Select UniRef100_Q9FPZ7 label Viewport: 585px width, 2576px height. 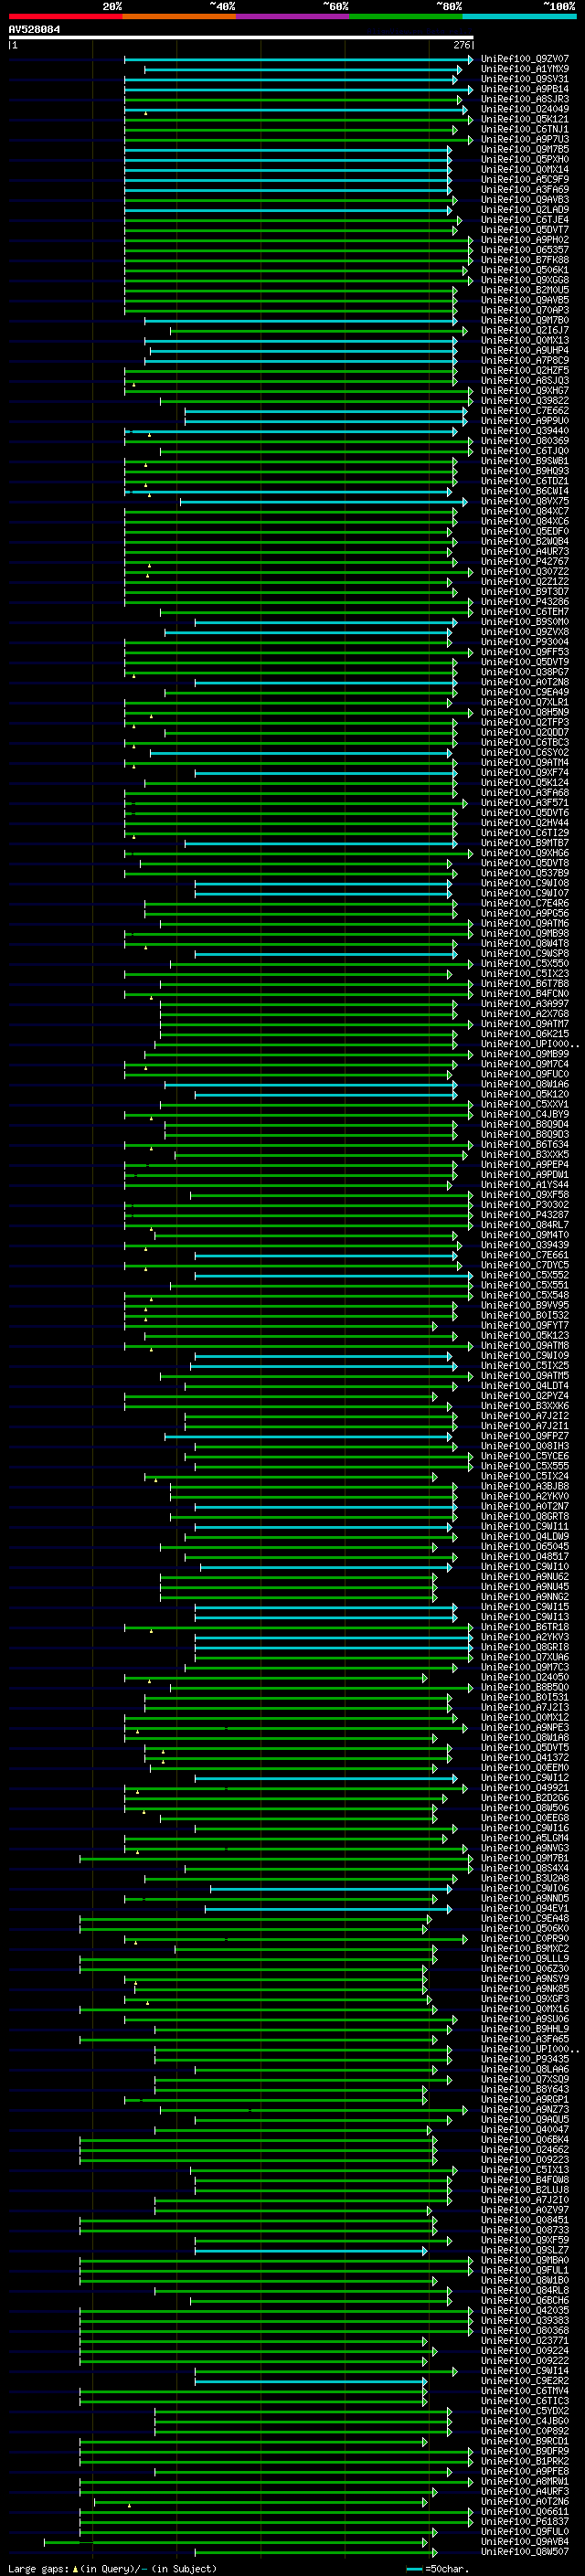pos(525,1435)
